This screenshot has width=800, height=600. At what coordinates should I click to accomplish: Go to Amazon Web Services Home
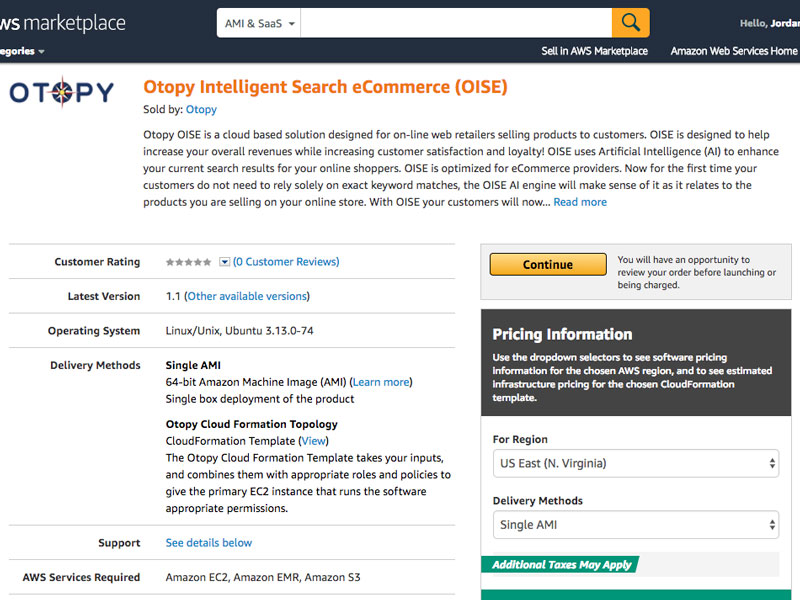[734, 51]
